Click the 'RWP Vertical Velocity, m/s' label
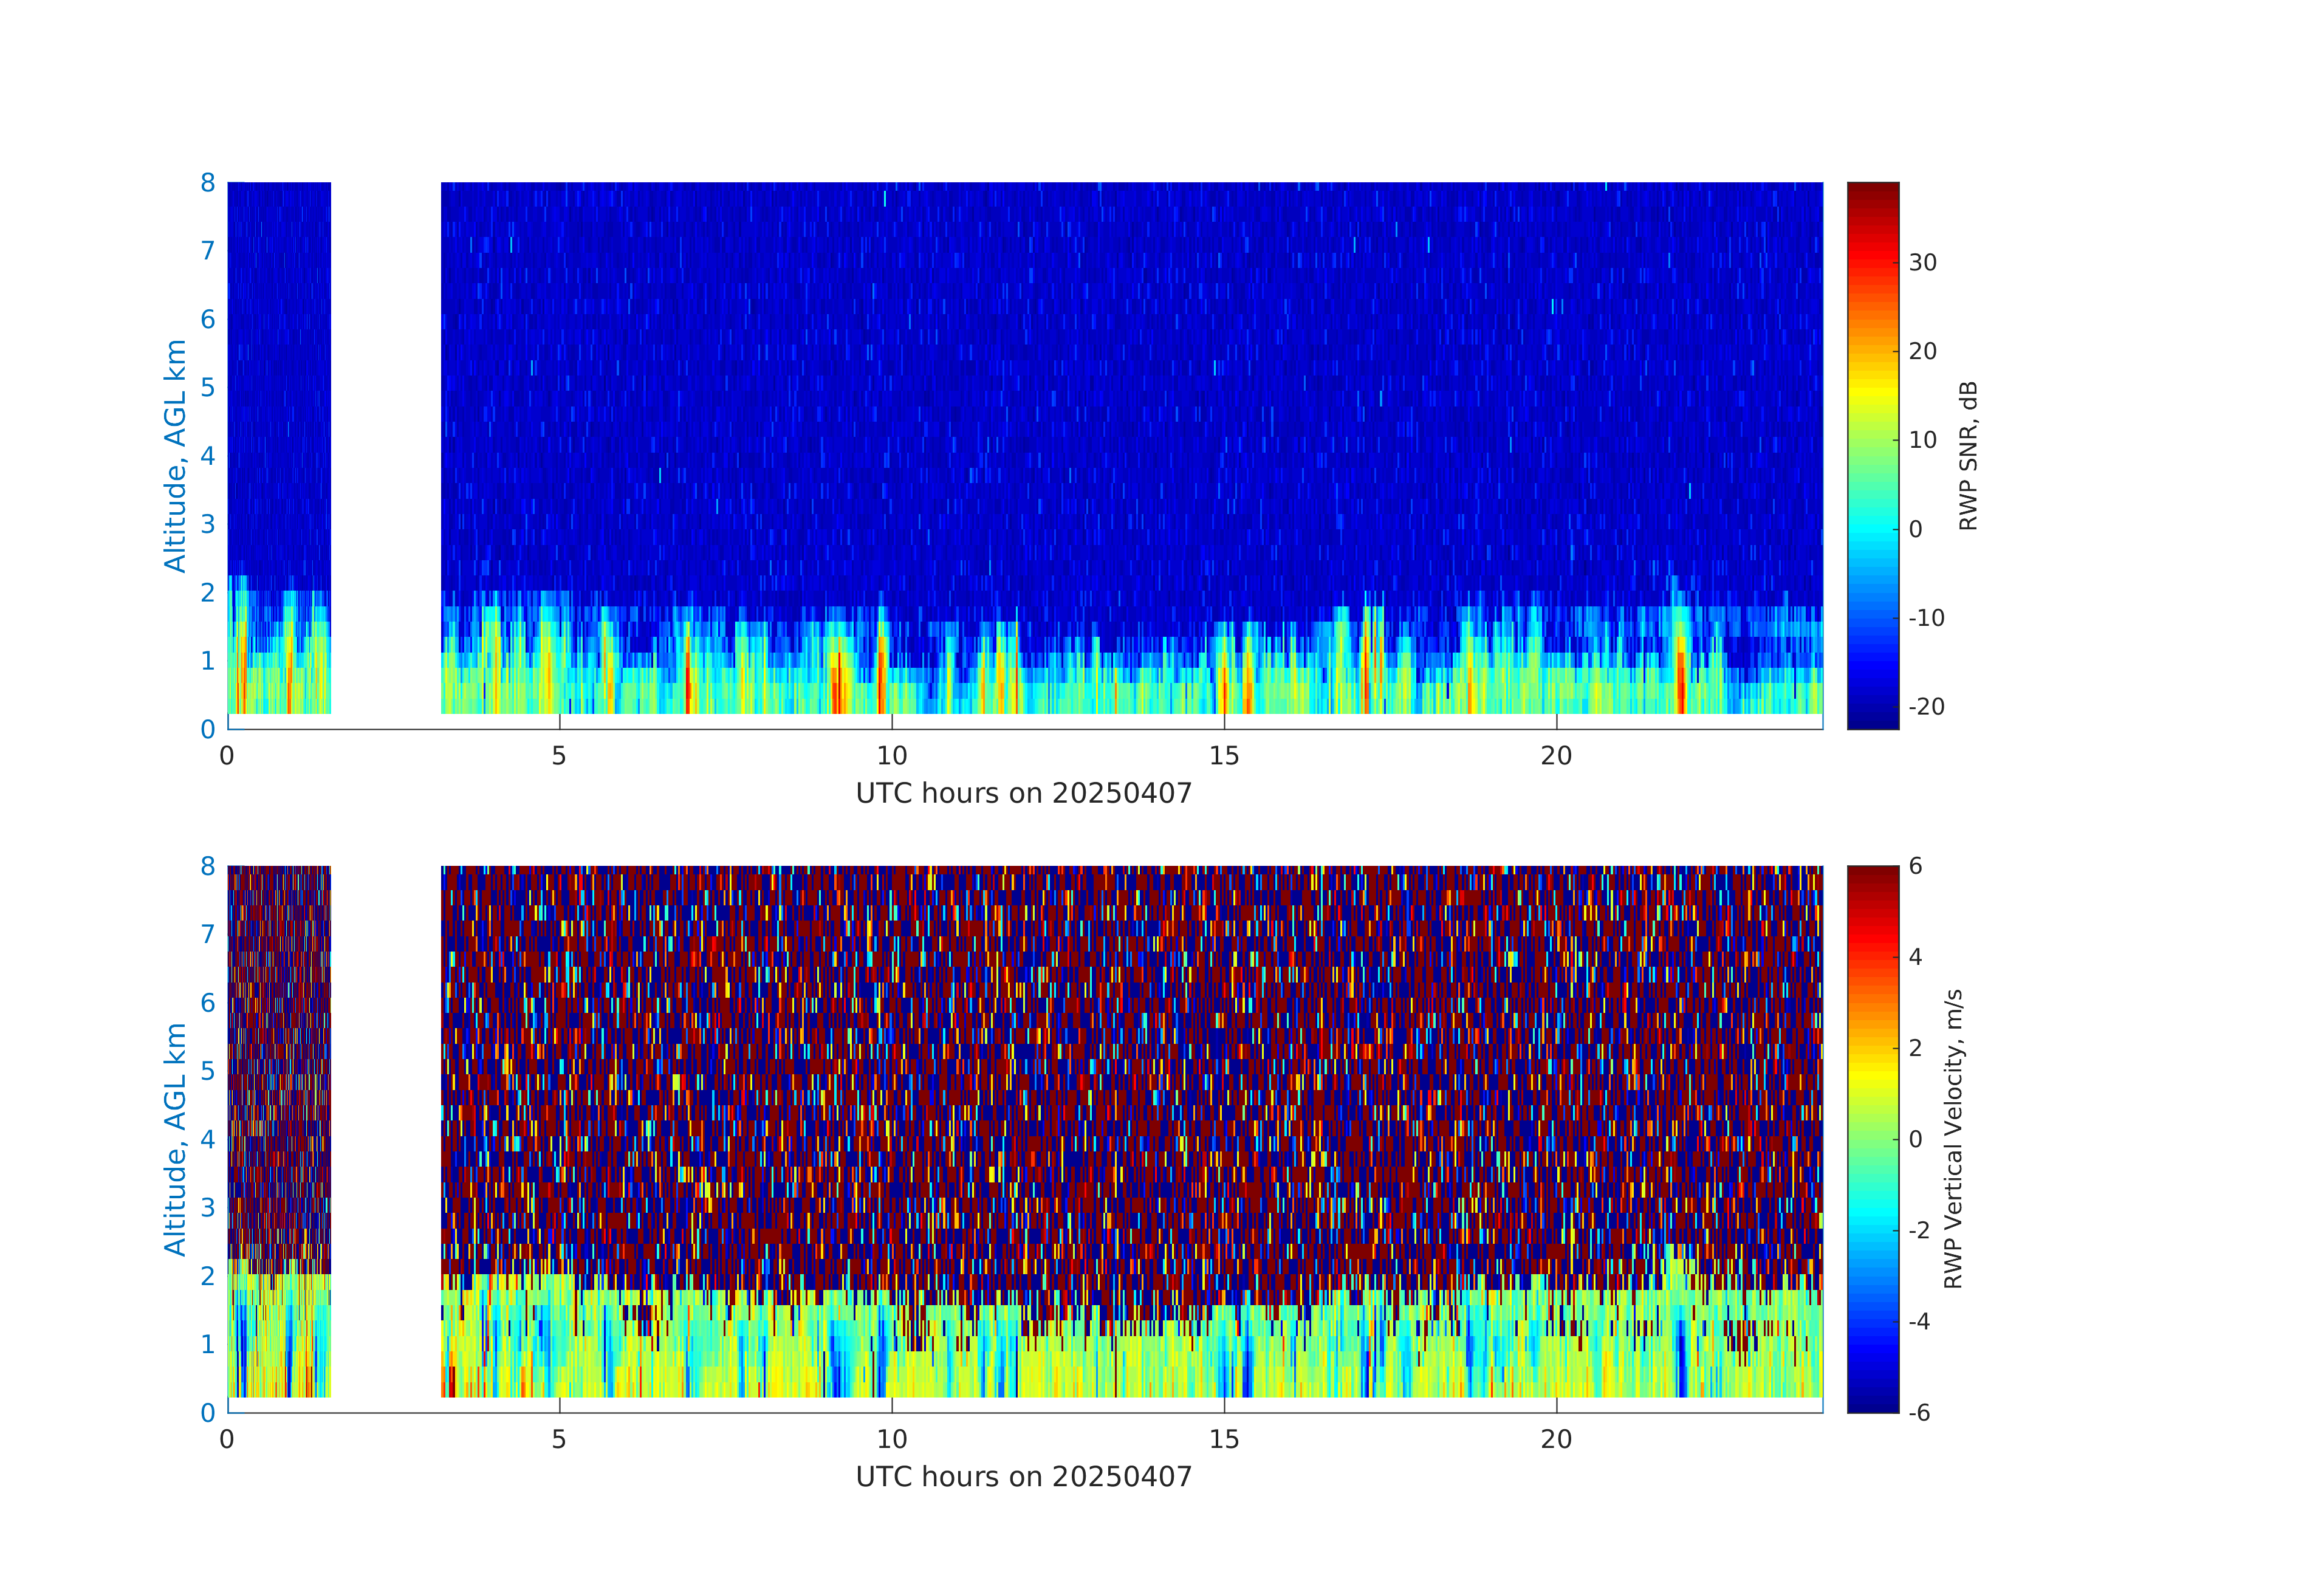The width and height of the screenshot is (2324, 1595). point(1953,1138)
